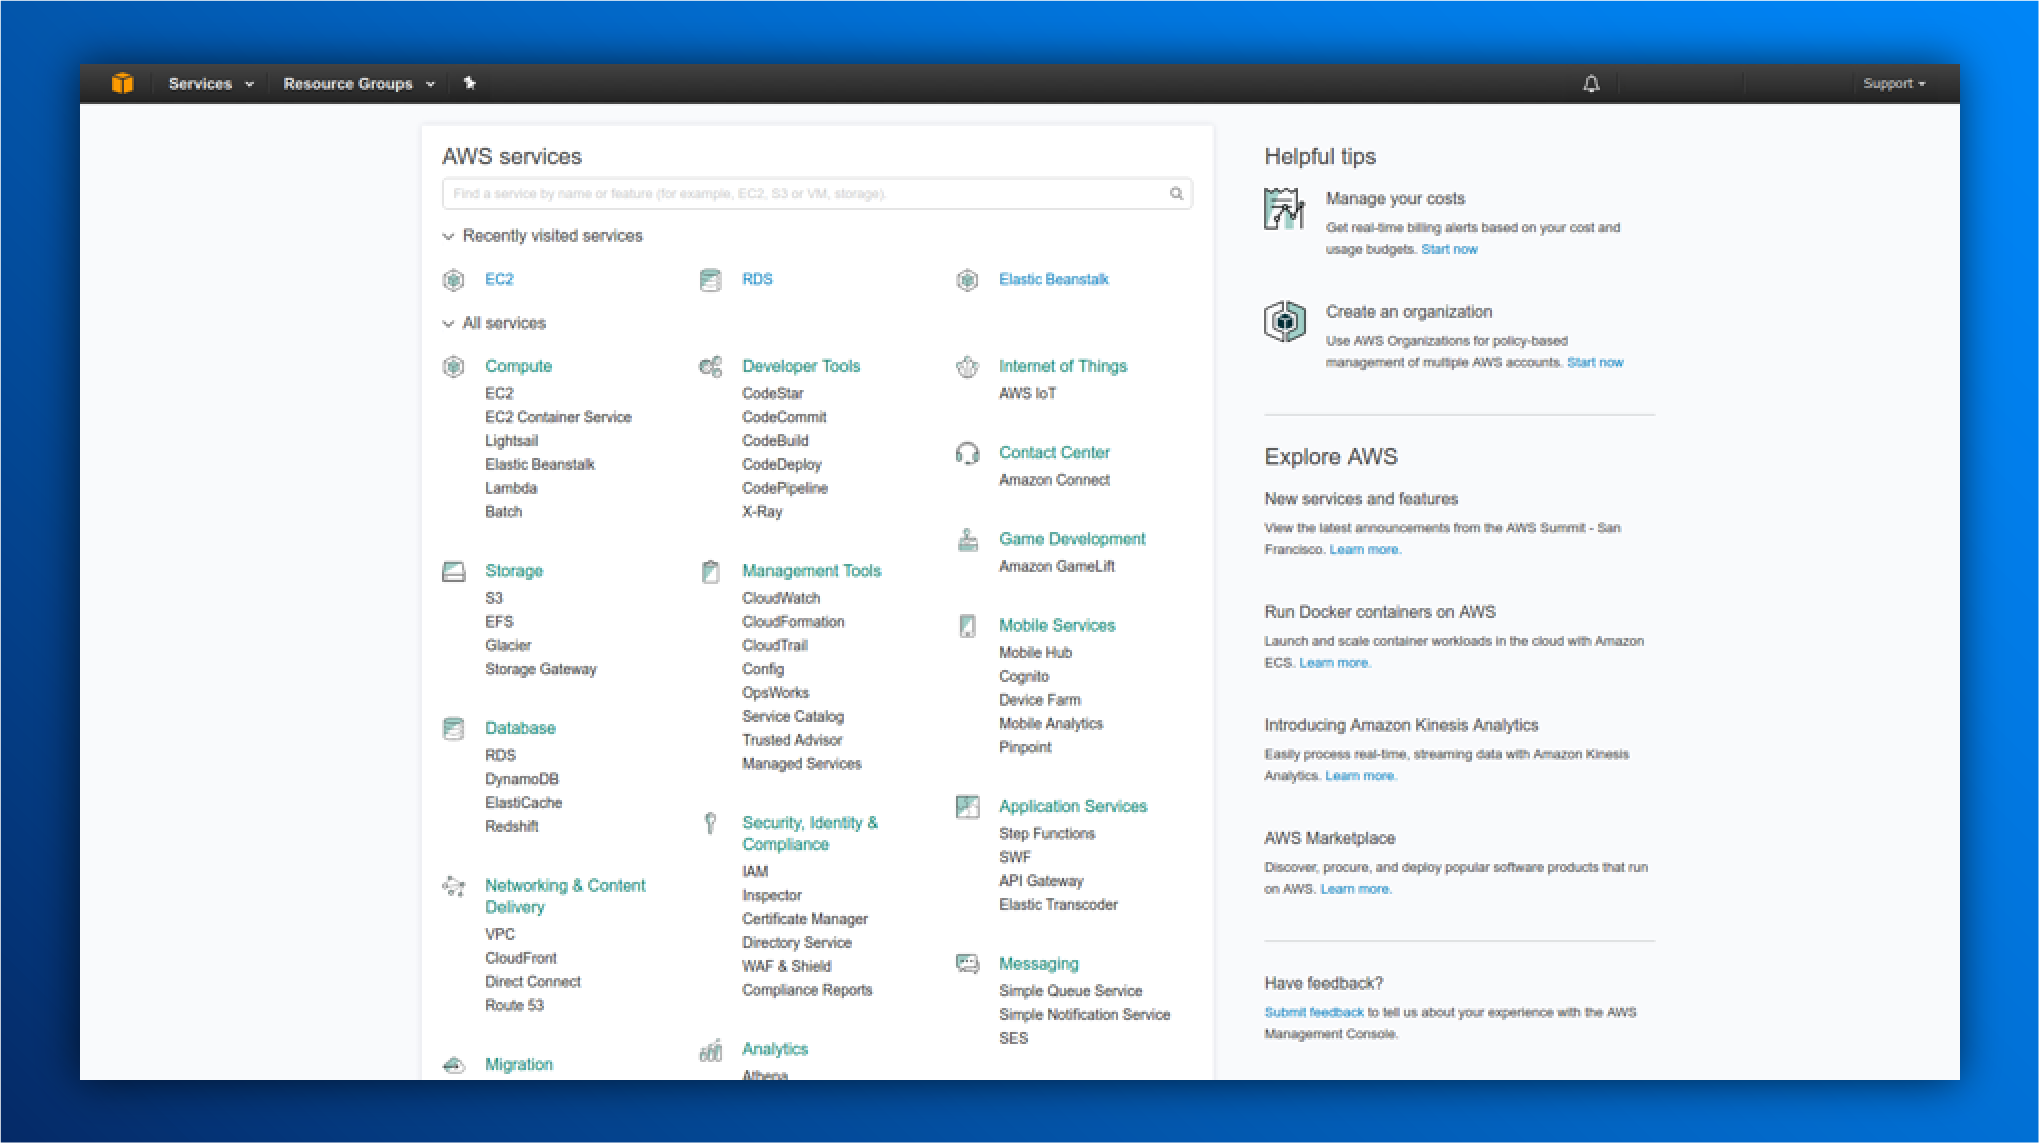Open Glacier service

point(508,646)
